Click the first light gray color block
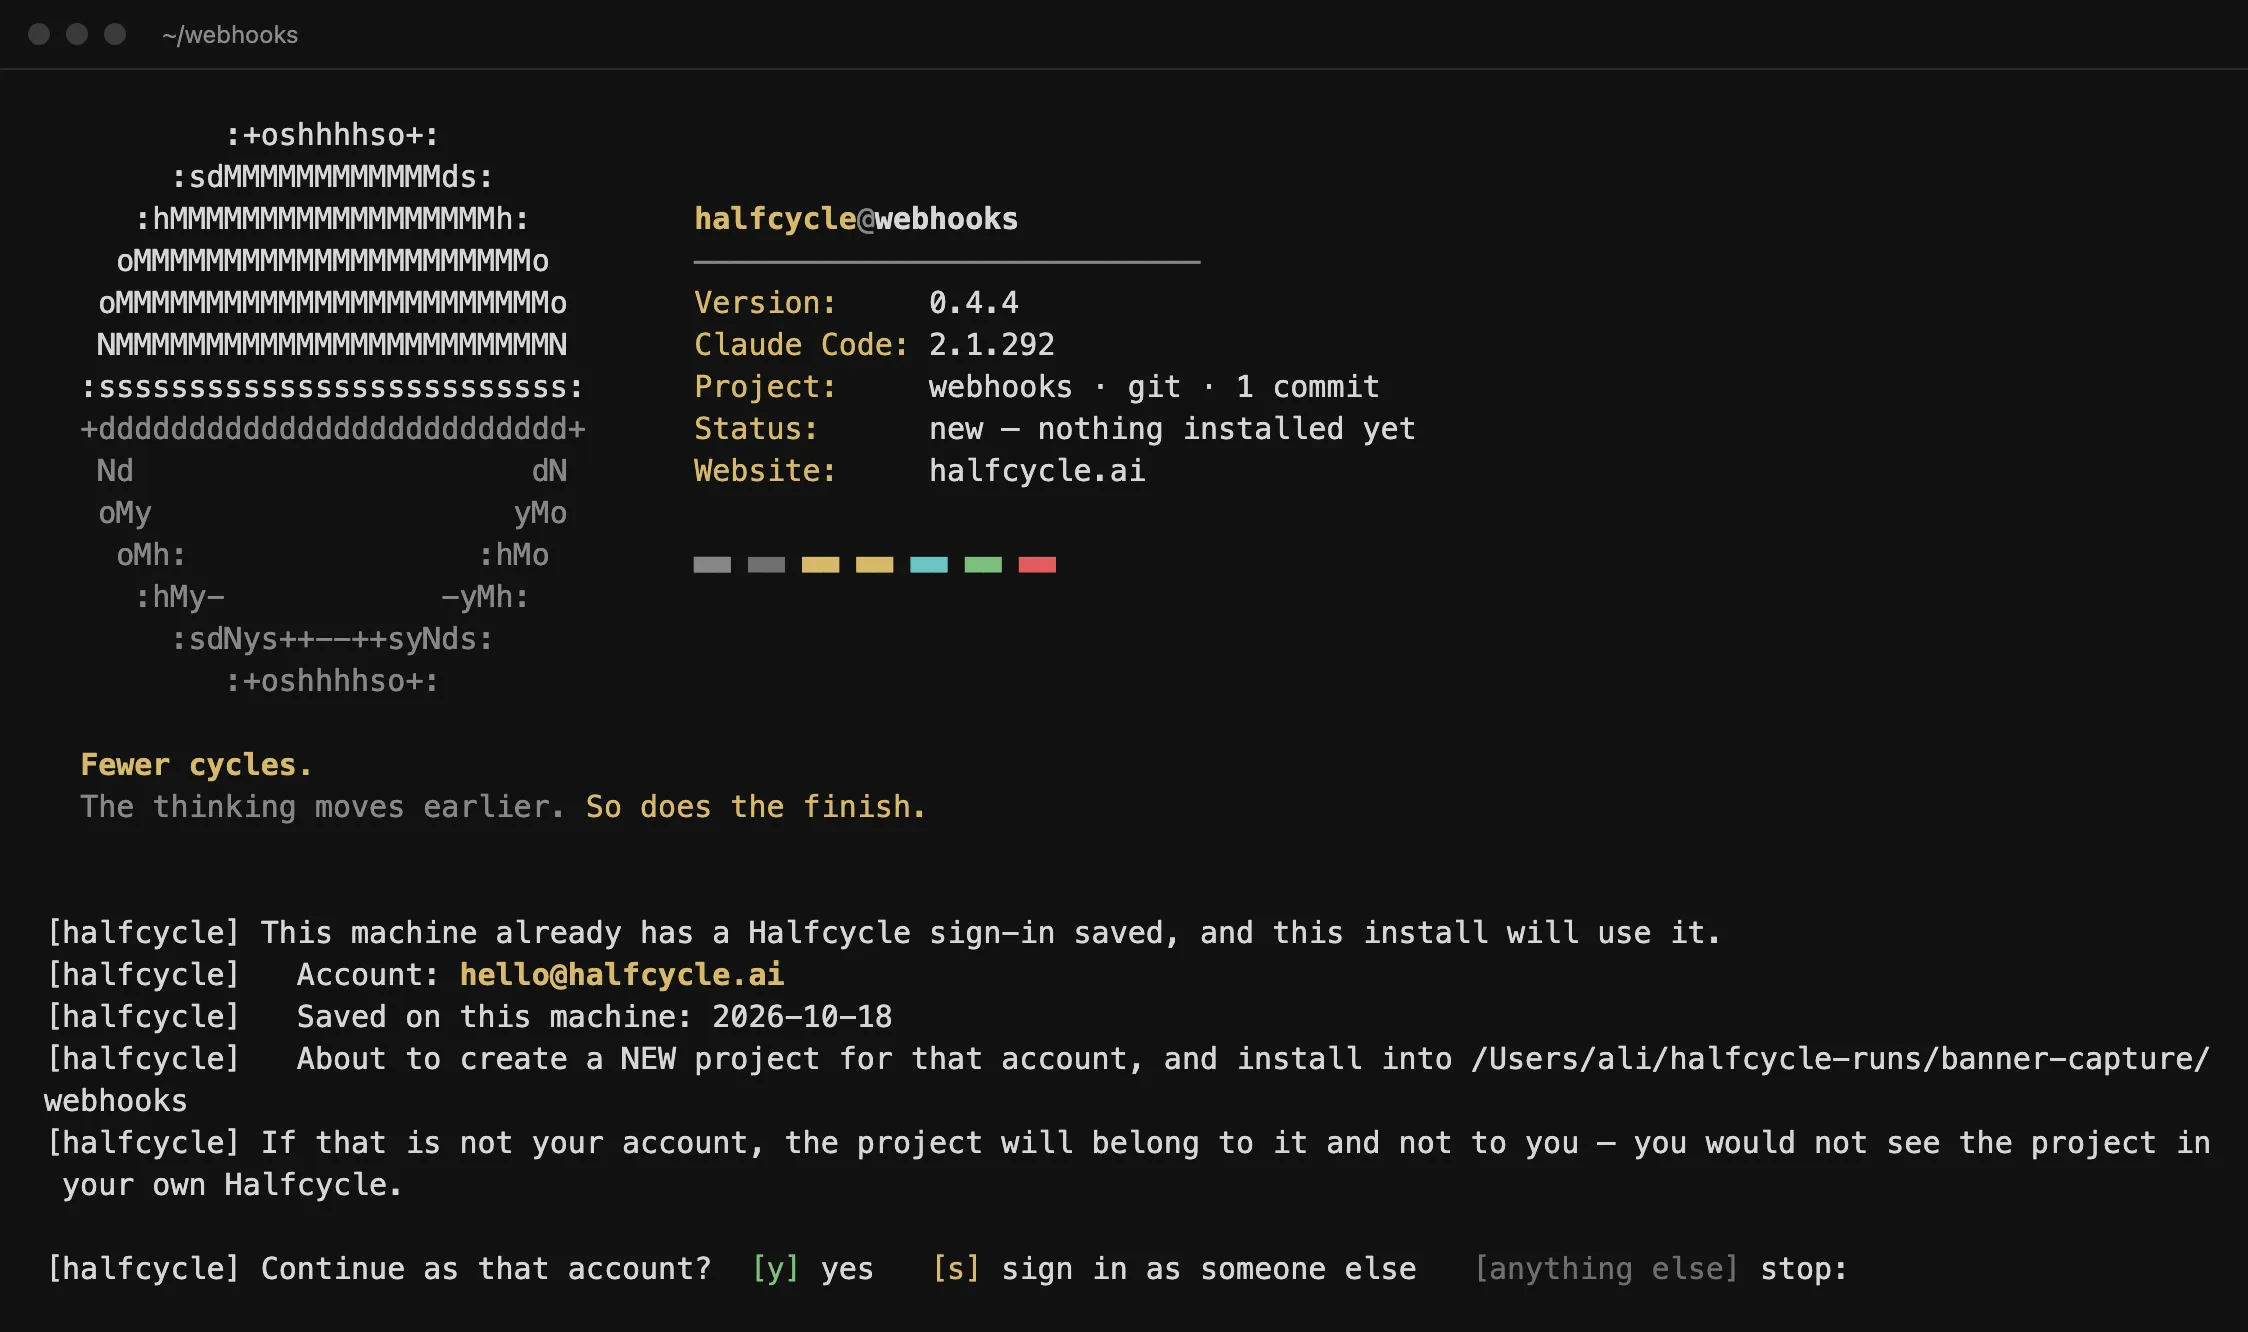The height and width of the screenshot is (1332, 2248). tap(712, 565)
